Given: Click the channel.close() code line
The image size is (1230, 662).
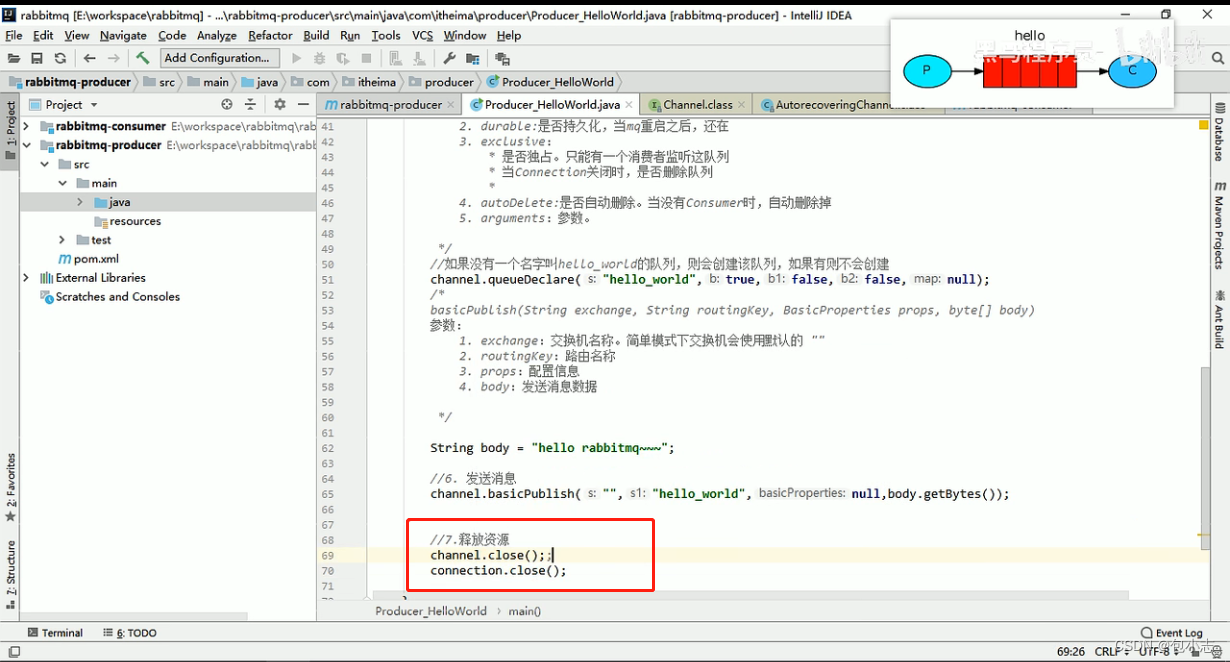Looking at the screenshot, I should (490, 555).
